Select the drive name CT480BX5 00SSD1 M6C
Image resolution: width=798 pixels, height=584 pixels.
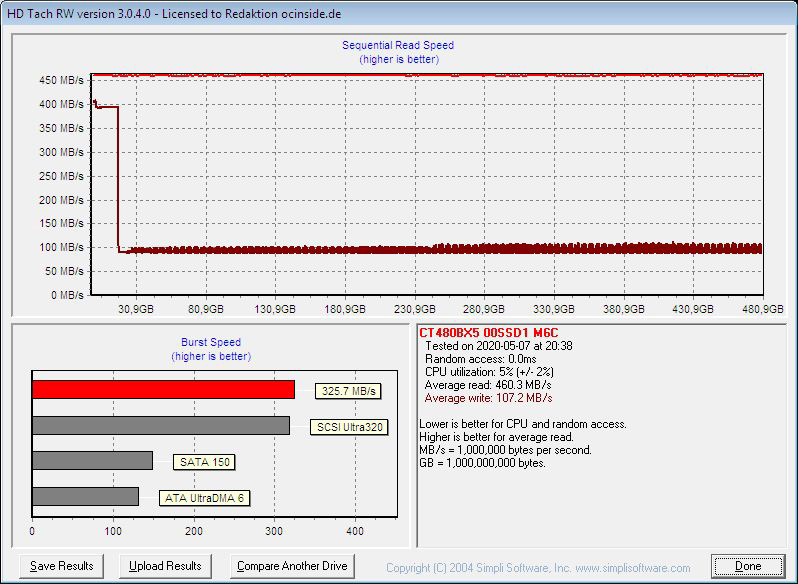488,333
